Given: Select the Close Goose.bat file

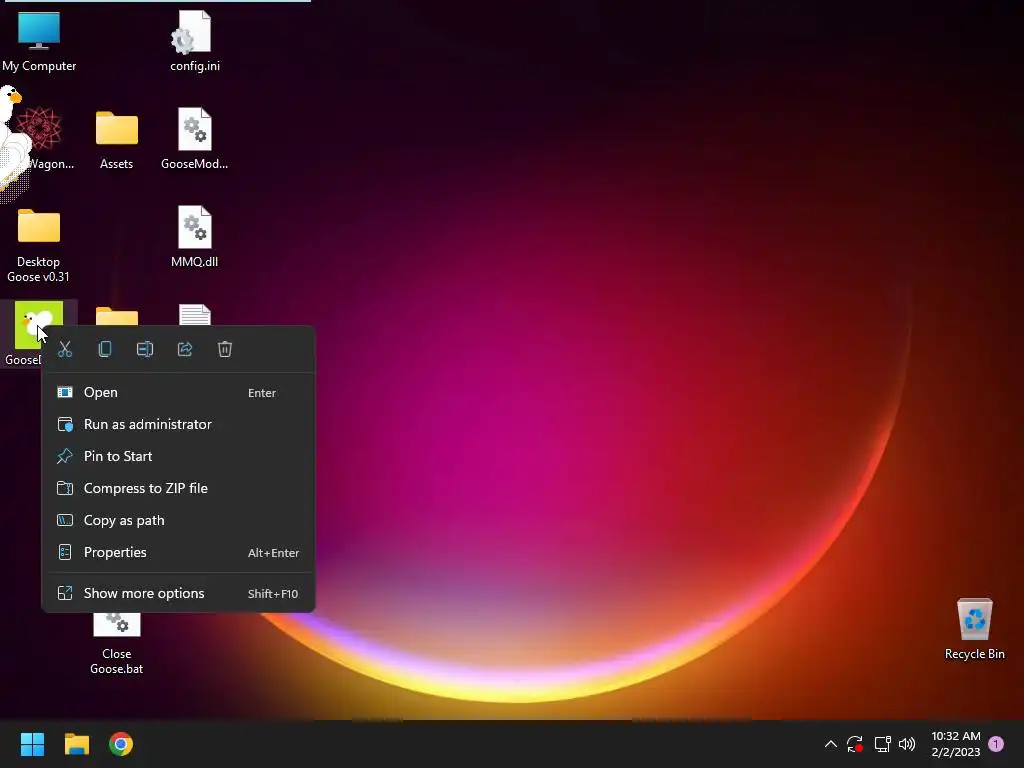Looking at the screenshot, I should click(116, 643).
